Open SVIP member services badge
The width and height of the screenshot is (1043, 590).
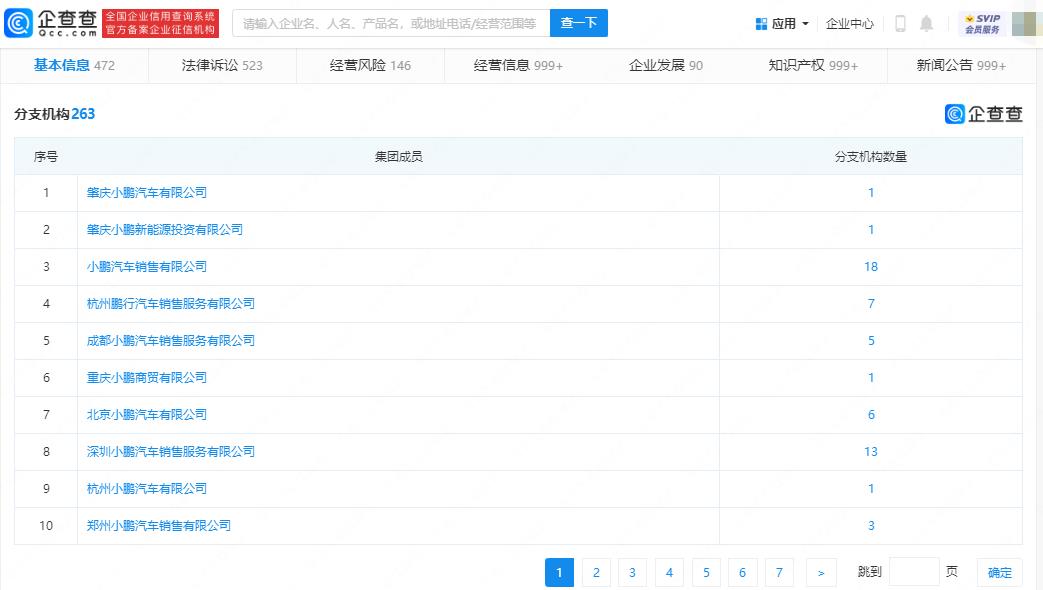tap(982, 23)
